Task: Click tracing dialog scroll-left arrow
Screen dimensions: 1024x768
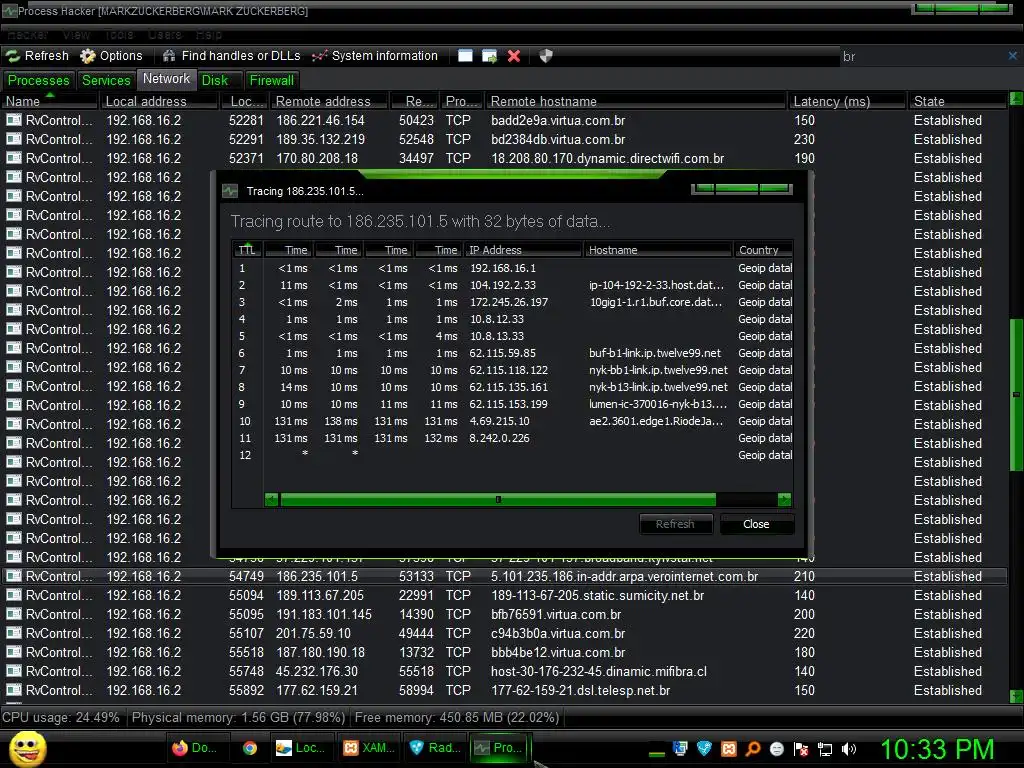Action: 272,500
